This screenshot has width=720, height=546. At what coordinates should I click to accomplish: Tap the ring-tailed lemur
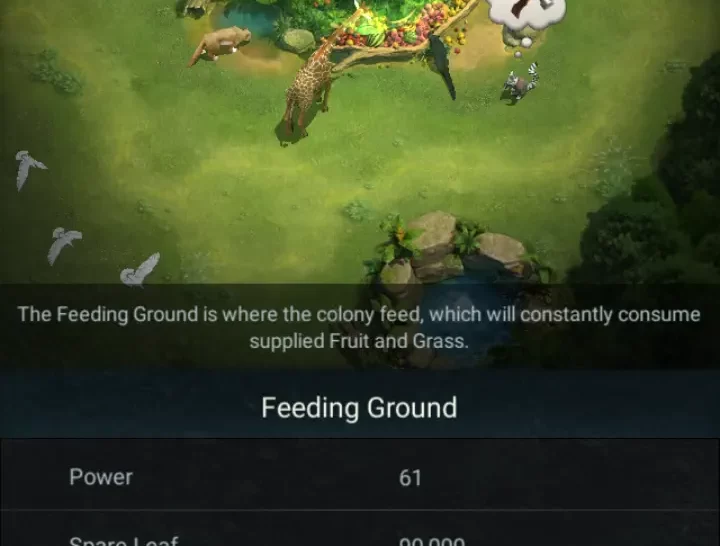tap(520, 85)
